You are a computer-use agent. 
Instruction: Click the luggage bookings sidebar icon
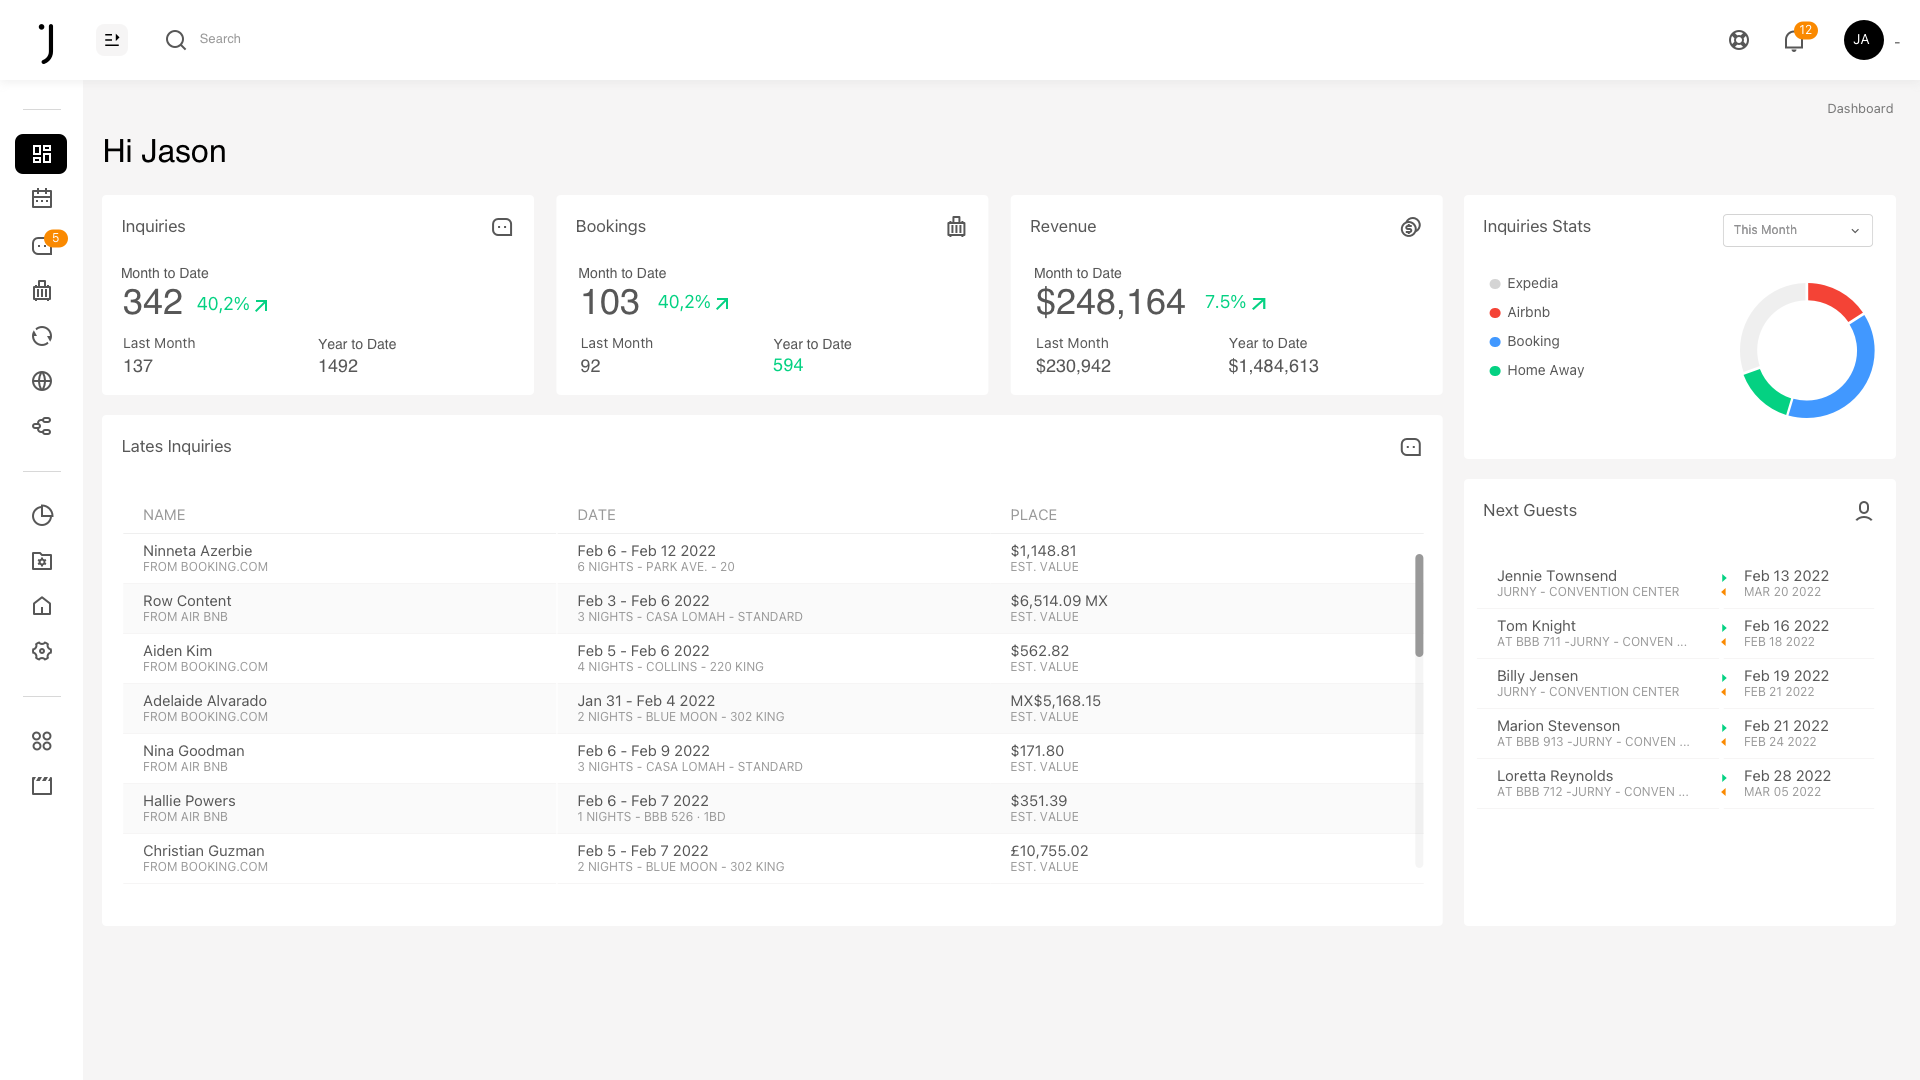[41, 291]
